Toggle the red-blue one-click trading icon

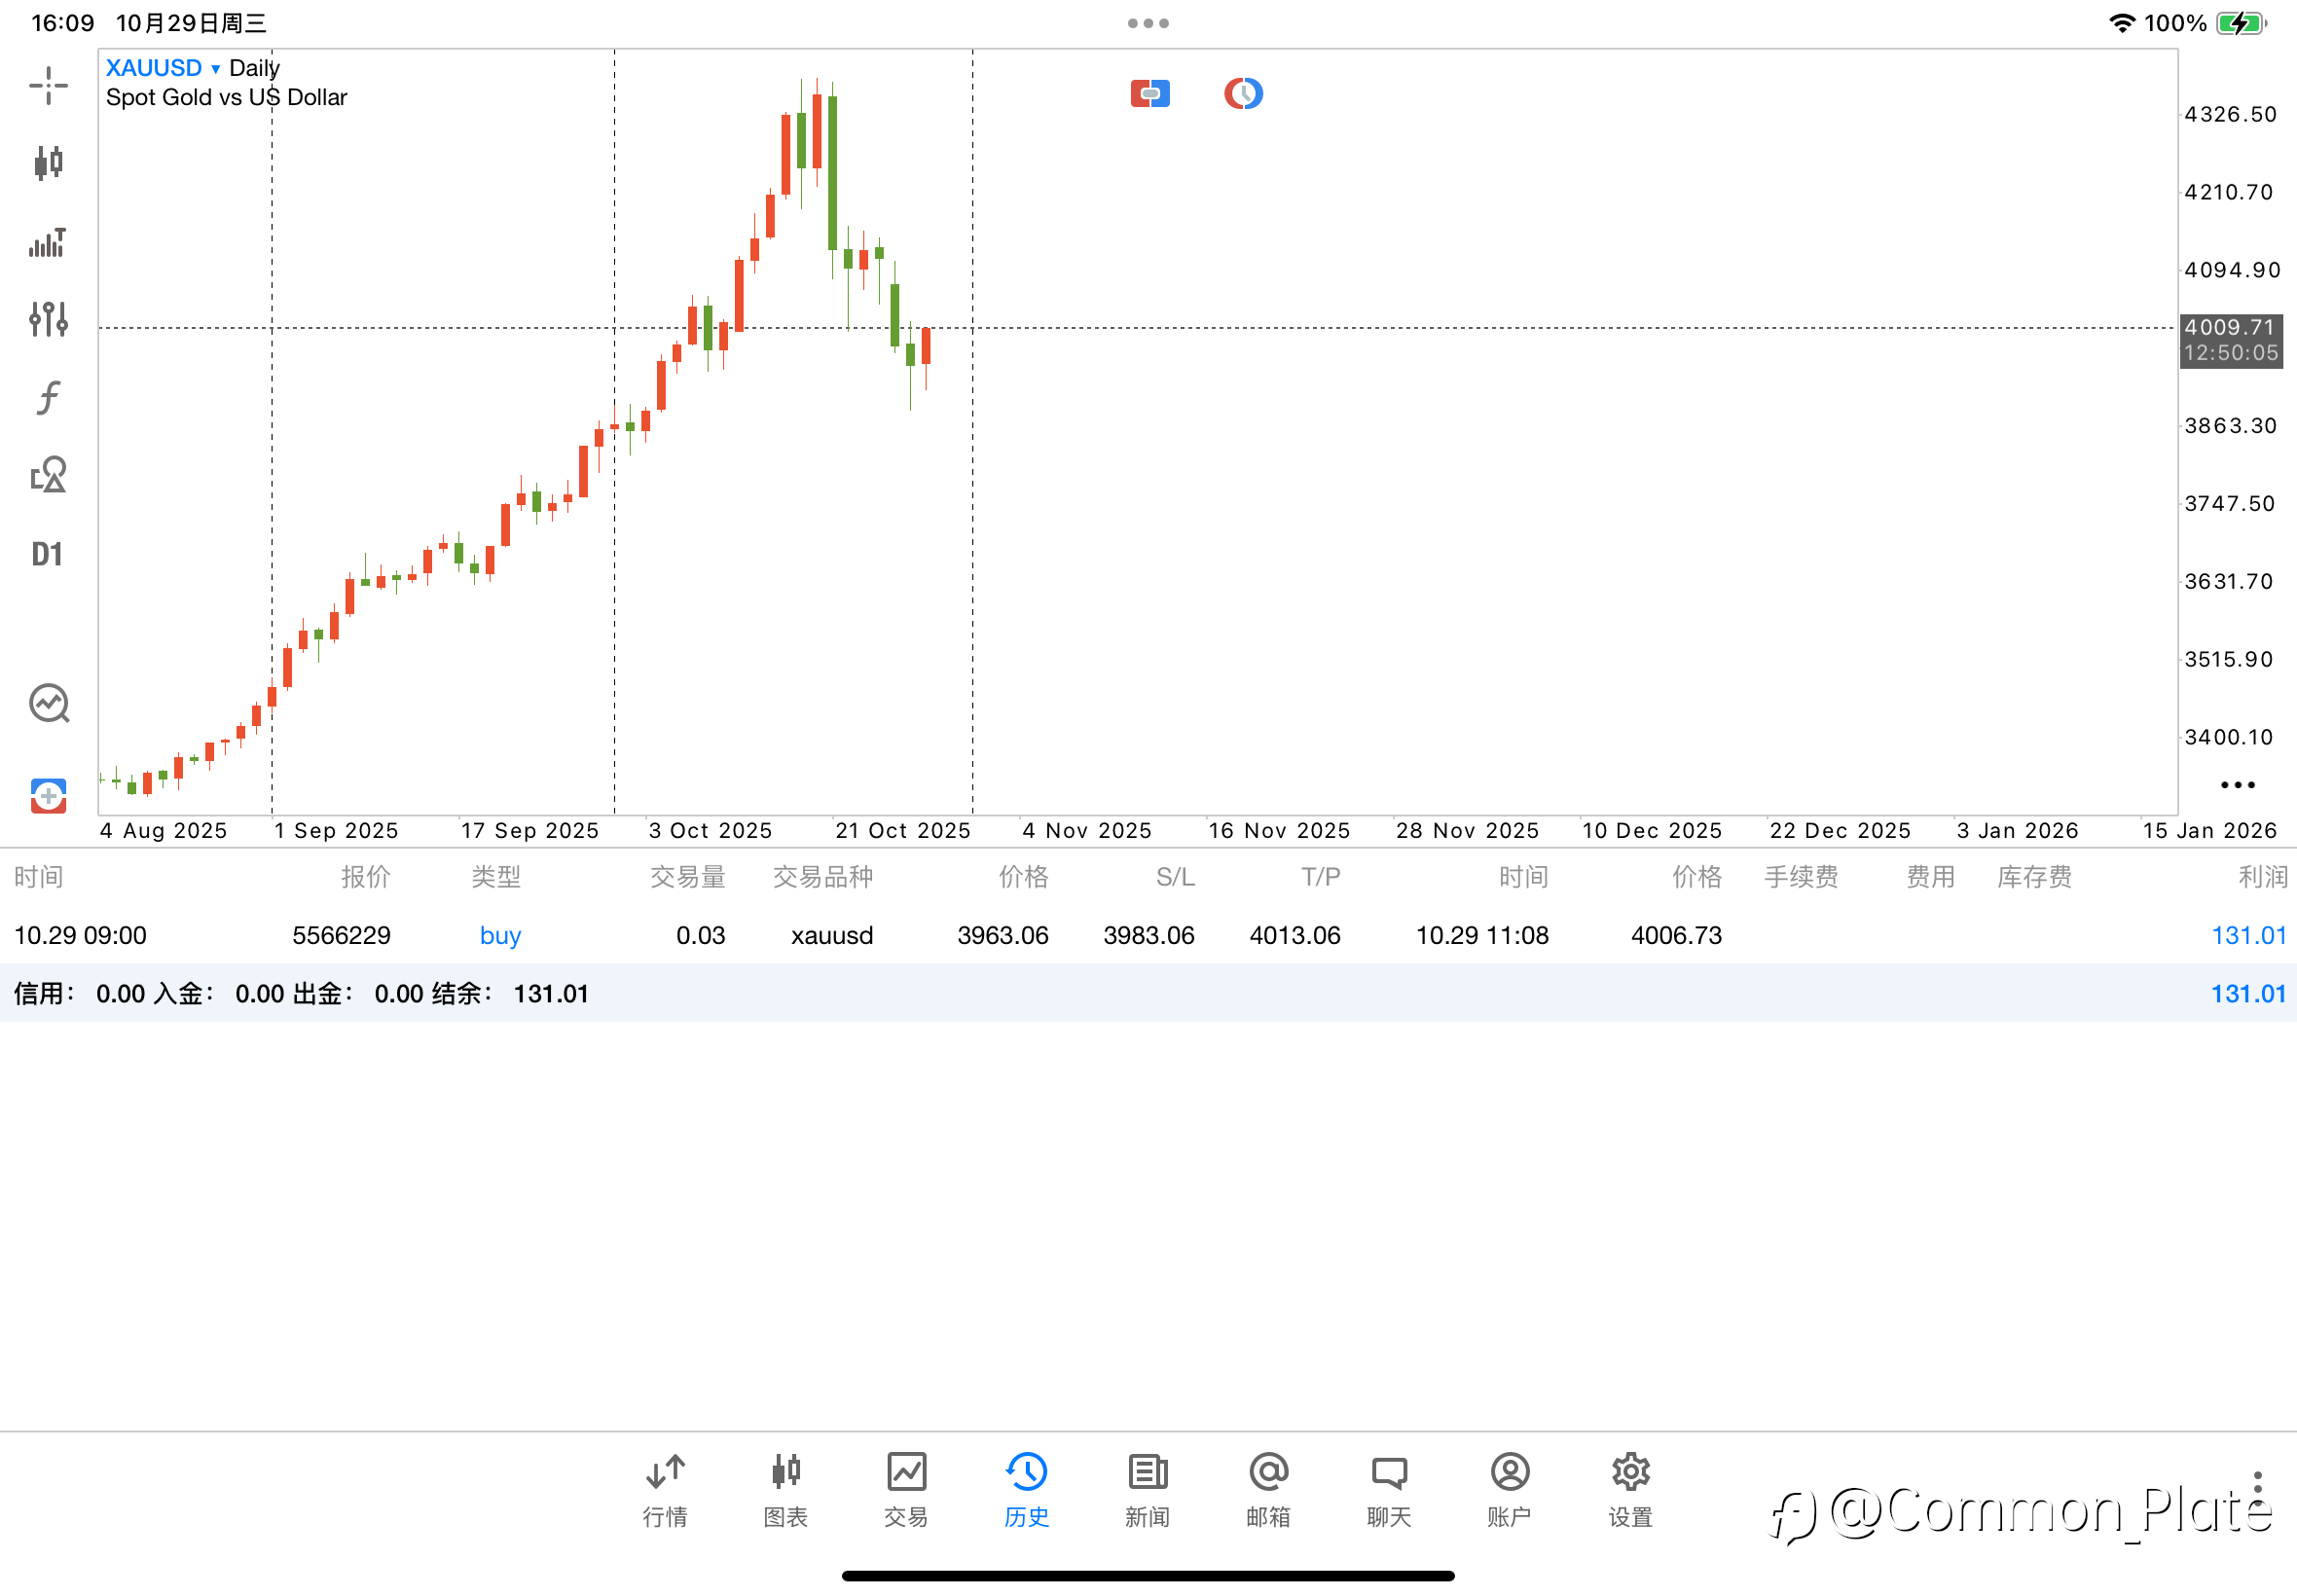[1150, 94]
